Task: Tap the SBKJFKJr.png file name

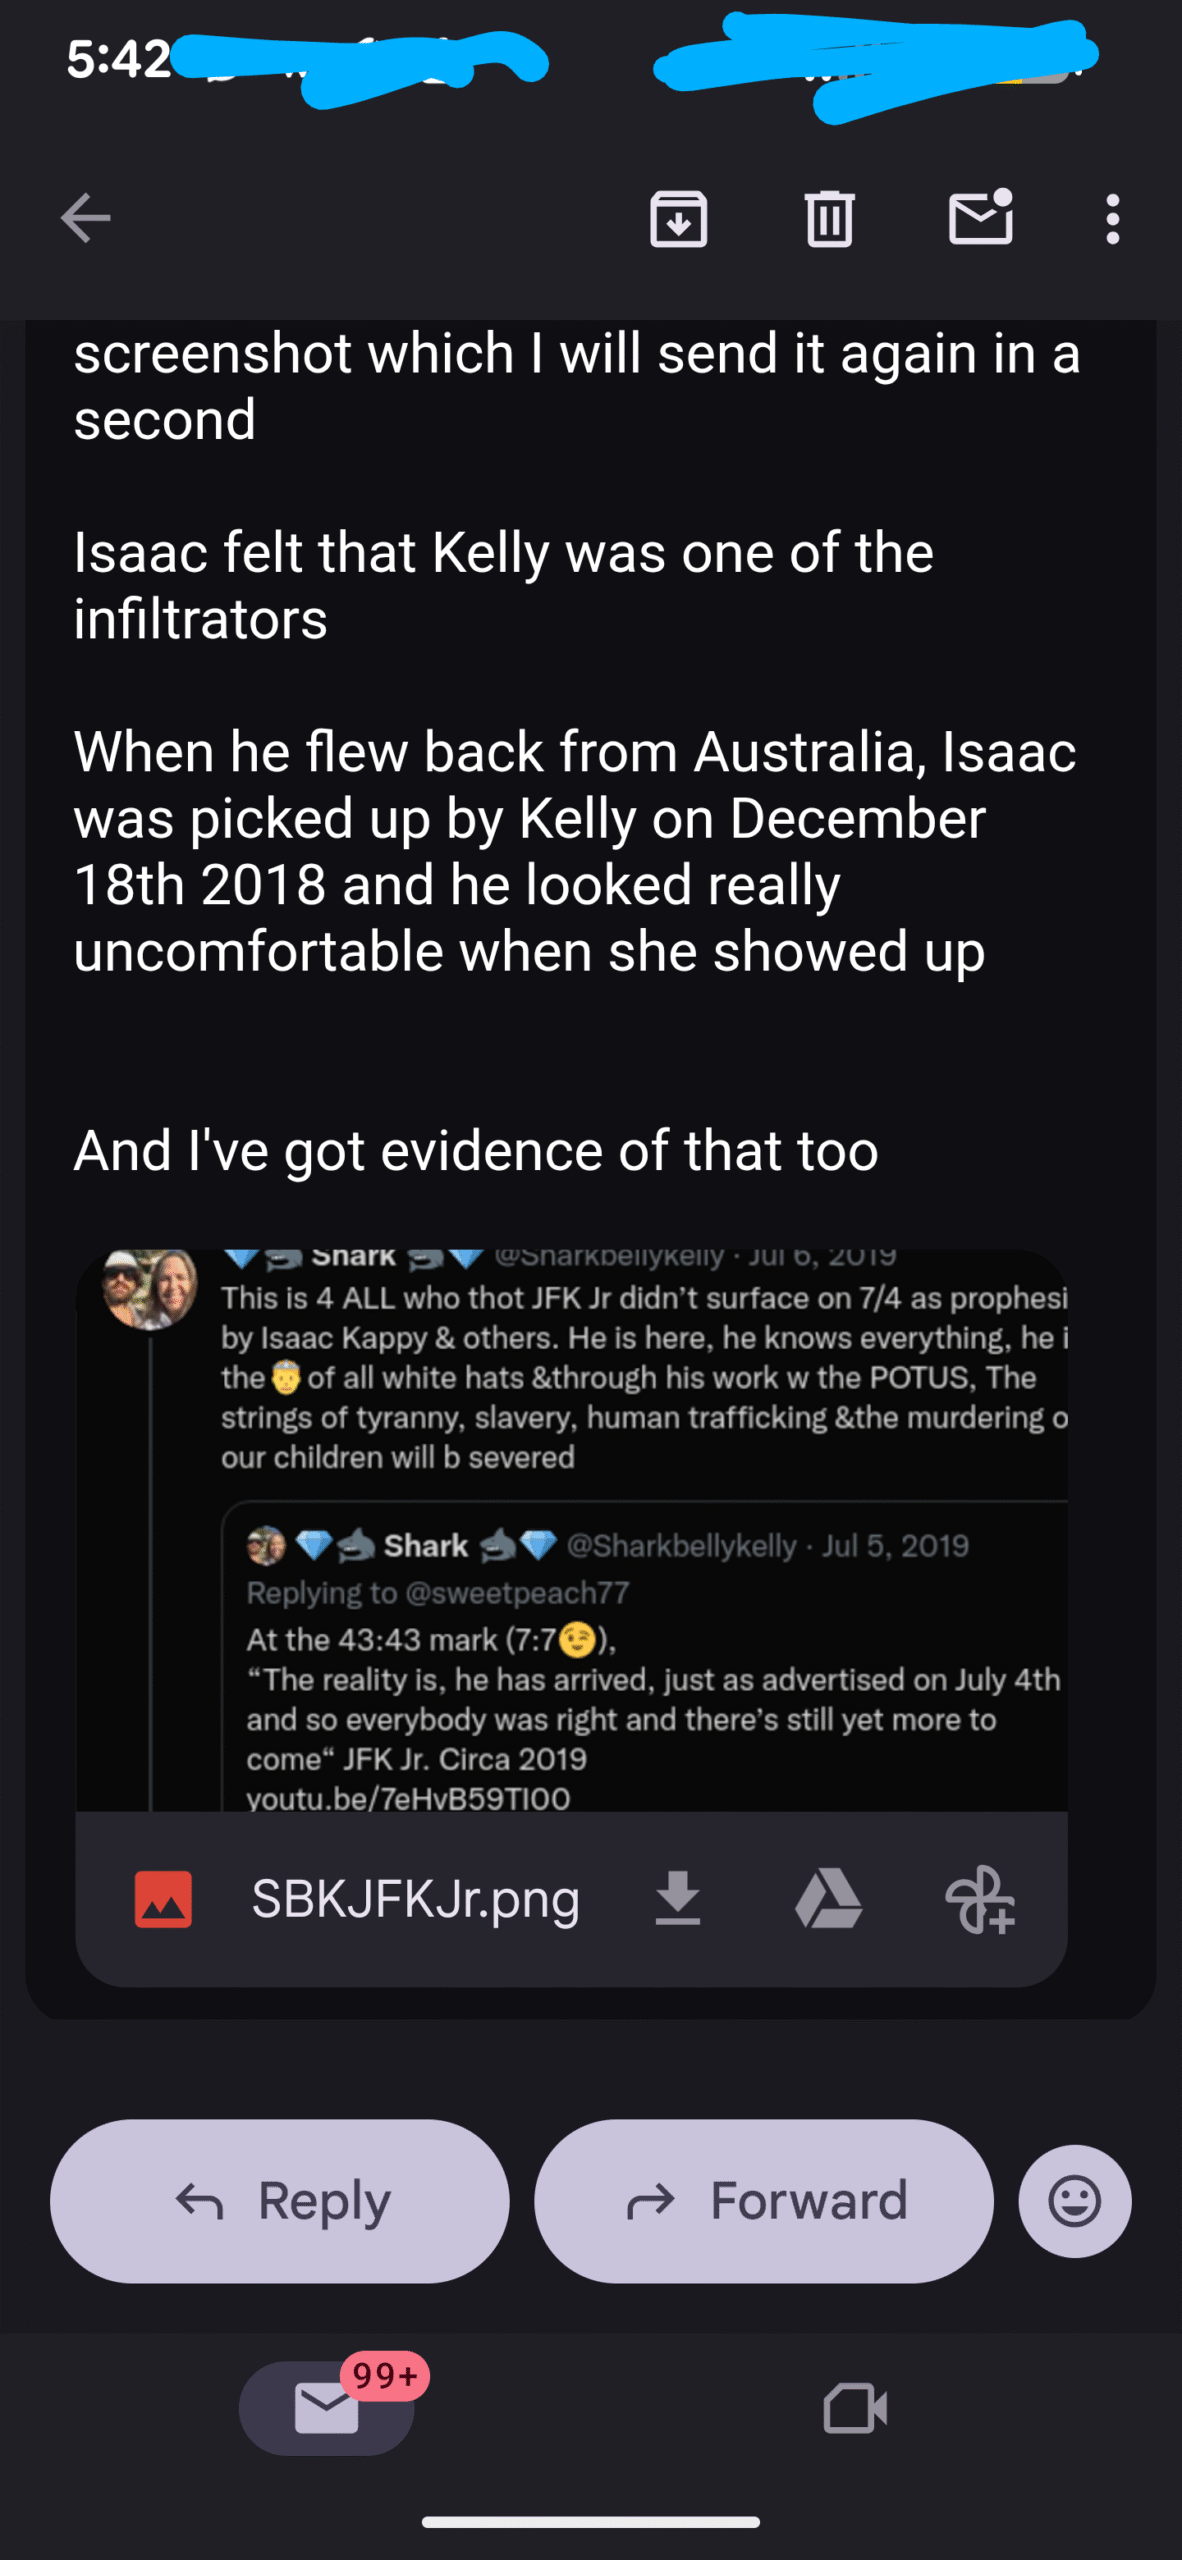Action: point(415,1898)
